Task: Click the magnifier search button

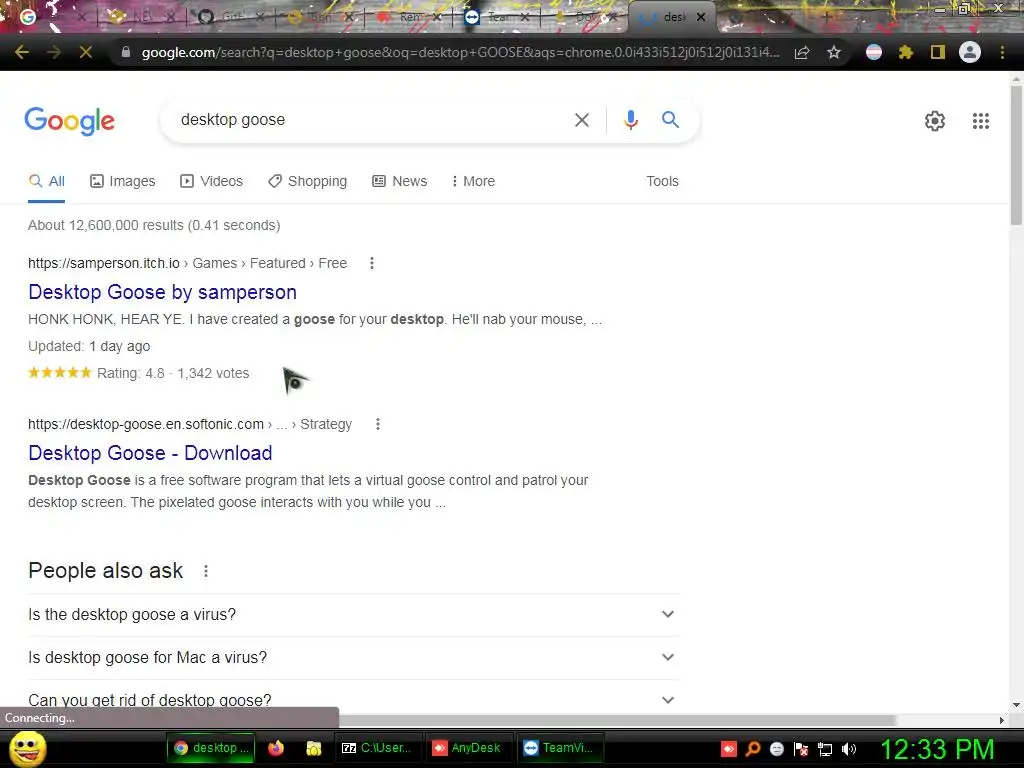Action: 670,120
